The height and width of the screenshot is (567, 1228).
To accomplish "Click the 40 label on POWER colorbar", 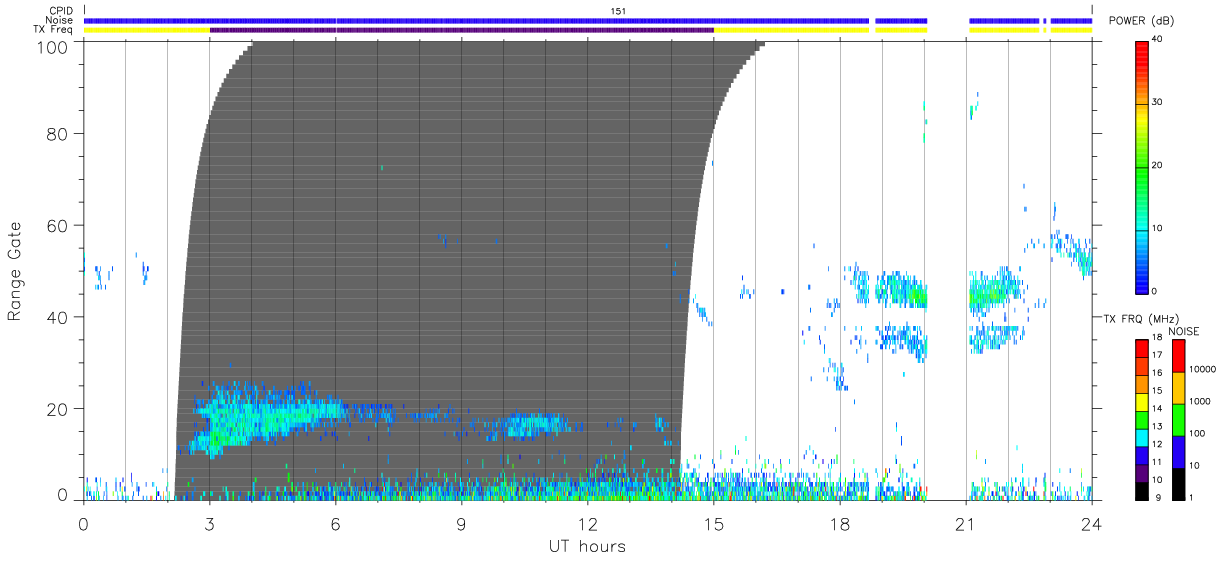I will coord(1159,40).
